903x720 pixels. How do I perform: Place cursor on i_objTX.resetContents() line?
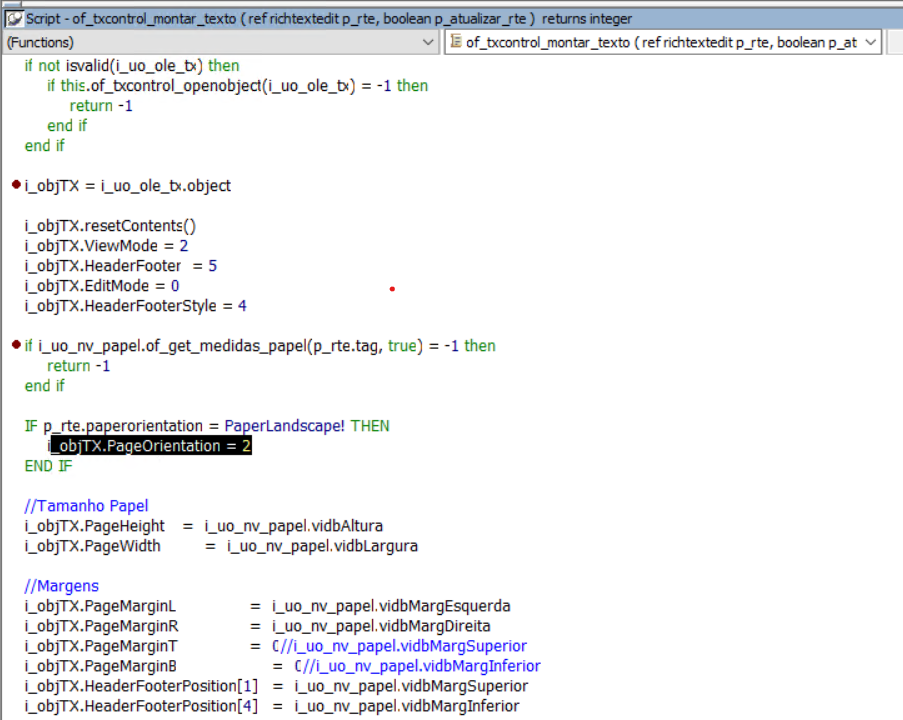(x=110, y=226)
